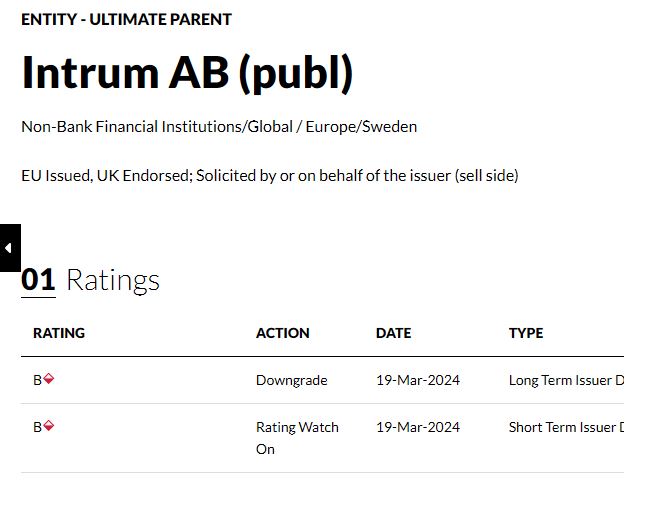Image resolution: width=647 pixels, height=515 pixels.
Task: Click red watch icon in Rating Watch On row
Action: (49, 426)
